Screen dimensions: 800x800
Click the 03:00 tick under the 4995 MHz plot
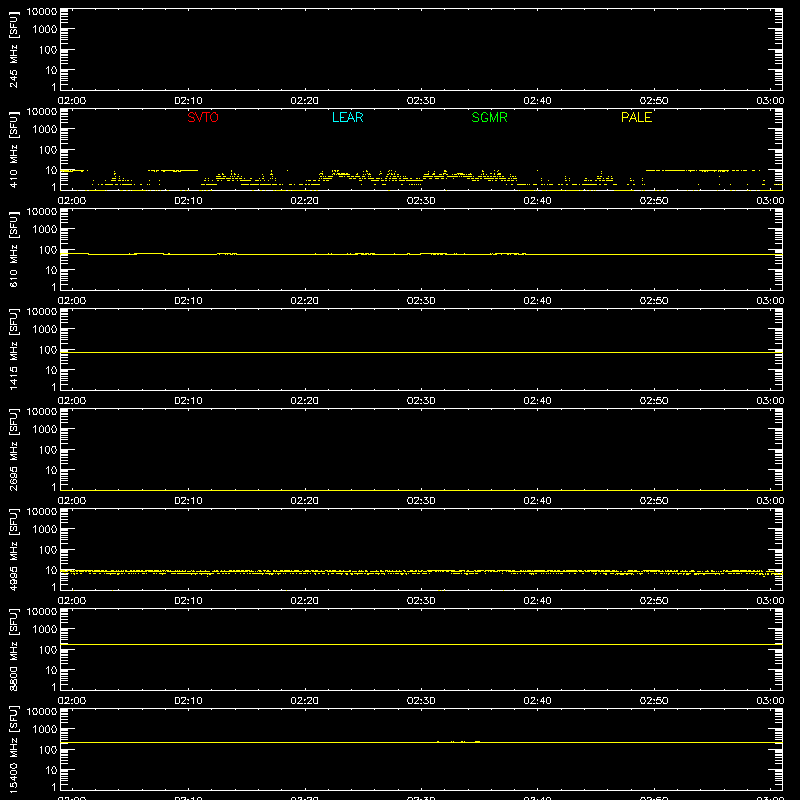[x=770, y=601]
